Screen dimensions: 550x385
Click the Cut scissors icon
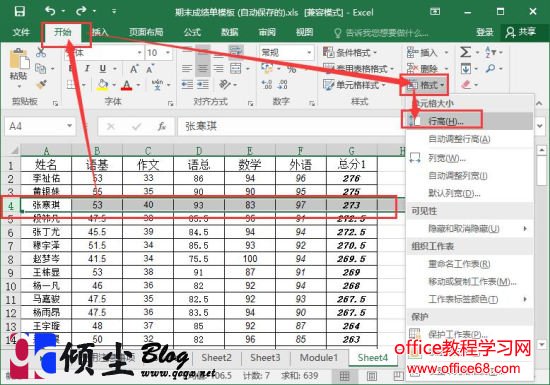point(41,53)
